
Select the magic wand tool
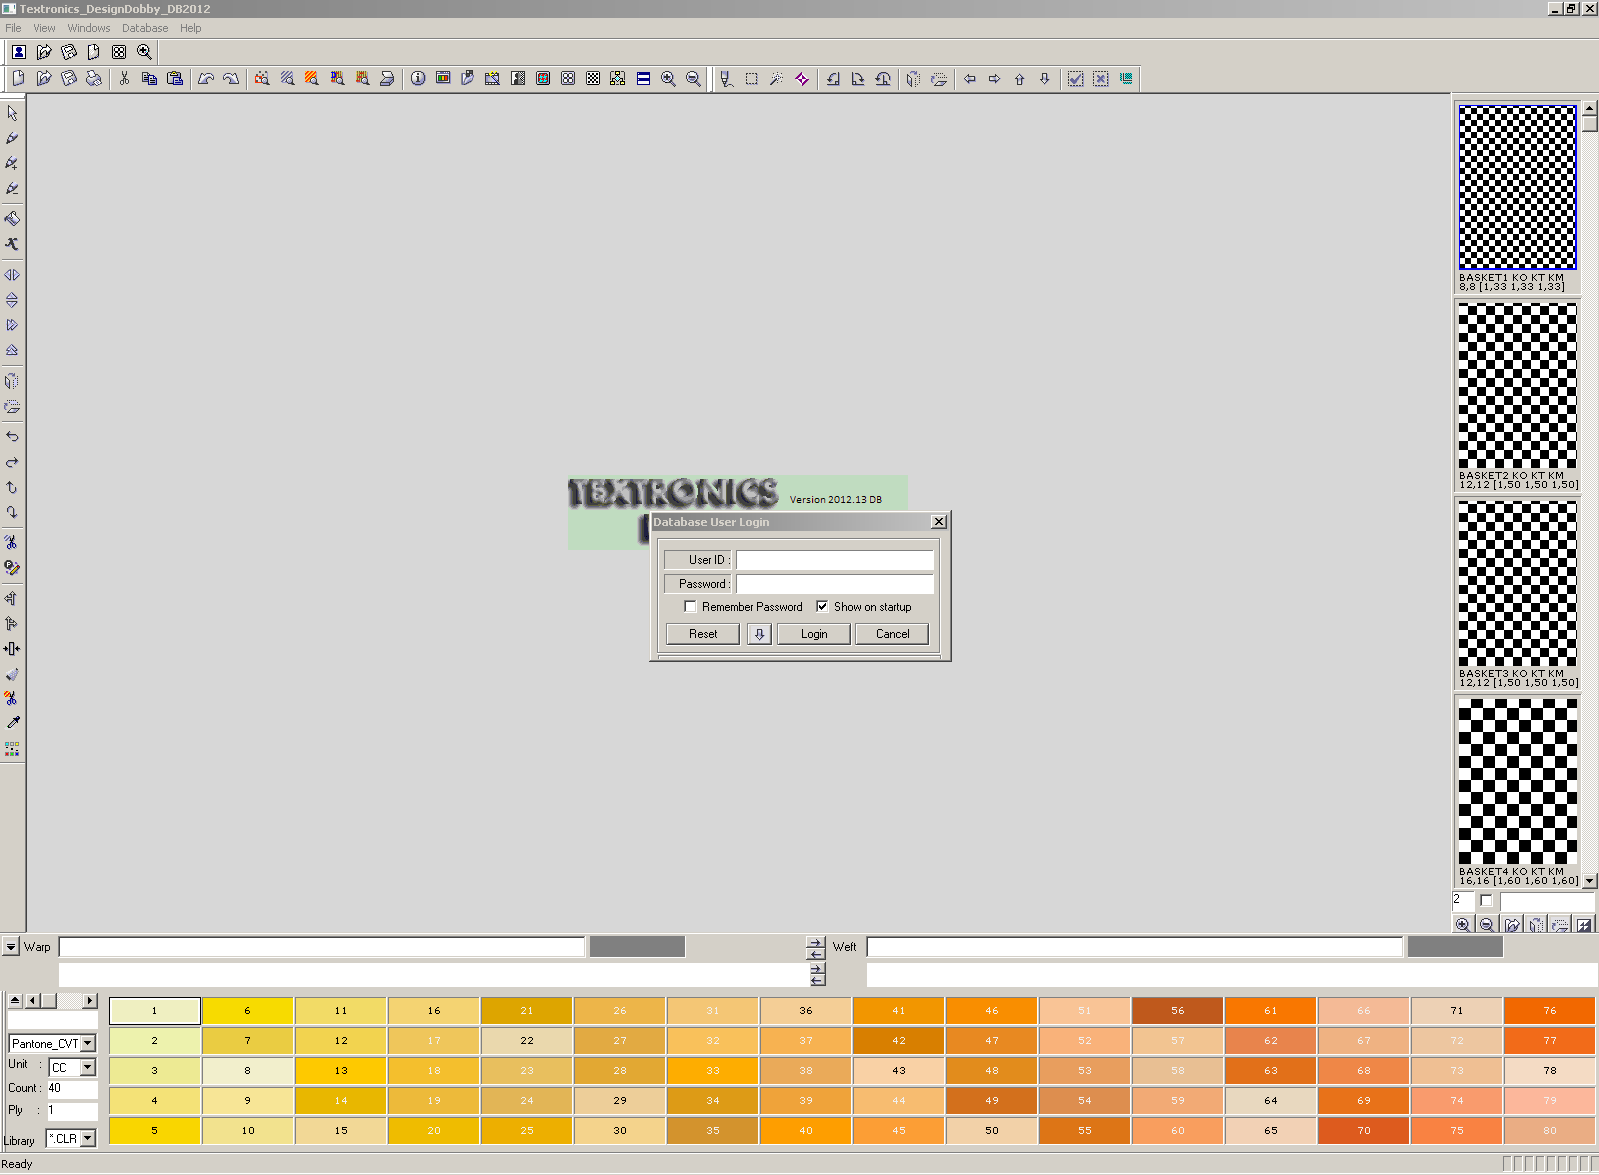[776, 79]
